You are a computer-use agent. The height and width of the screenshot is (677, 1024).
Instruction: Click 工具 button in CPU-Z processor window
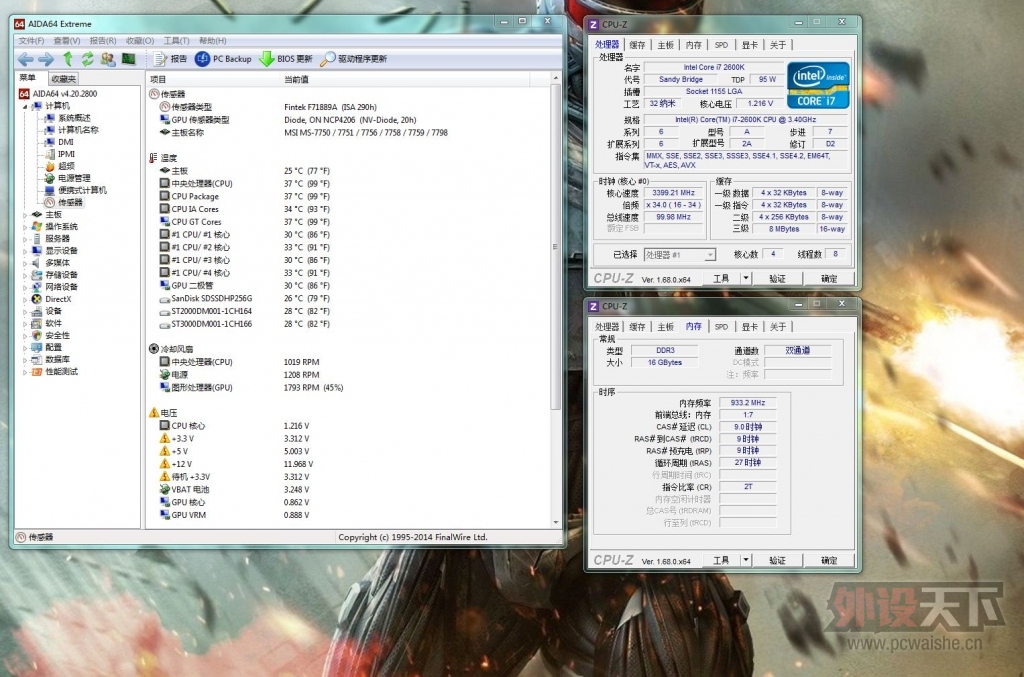click(x=721, y=278)
